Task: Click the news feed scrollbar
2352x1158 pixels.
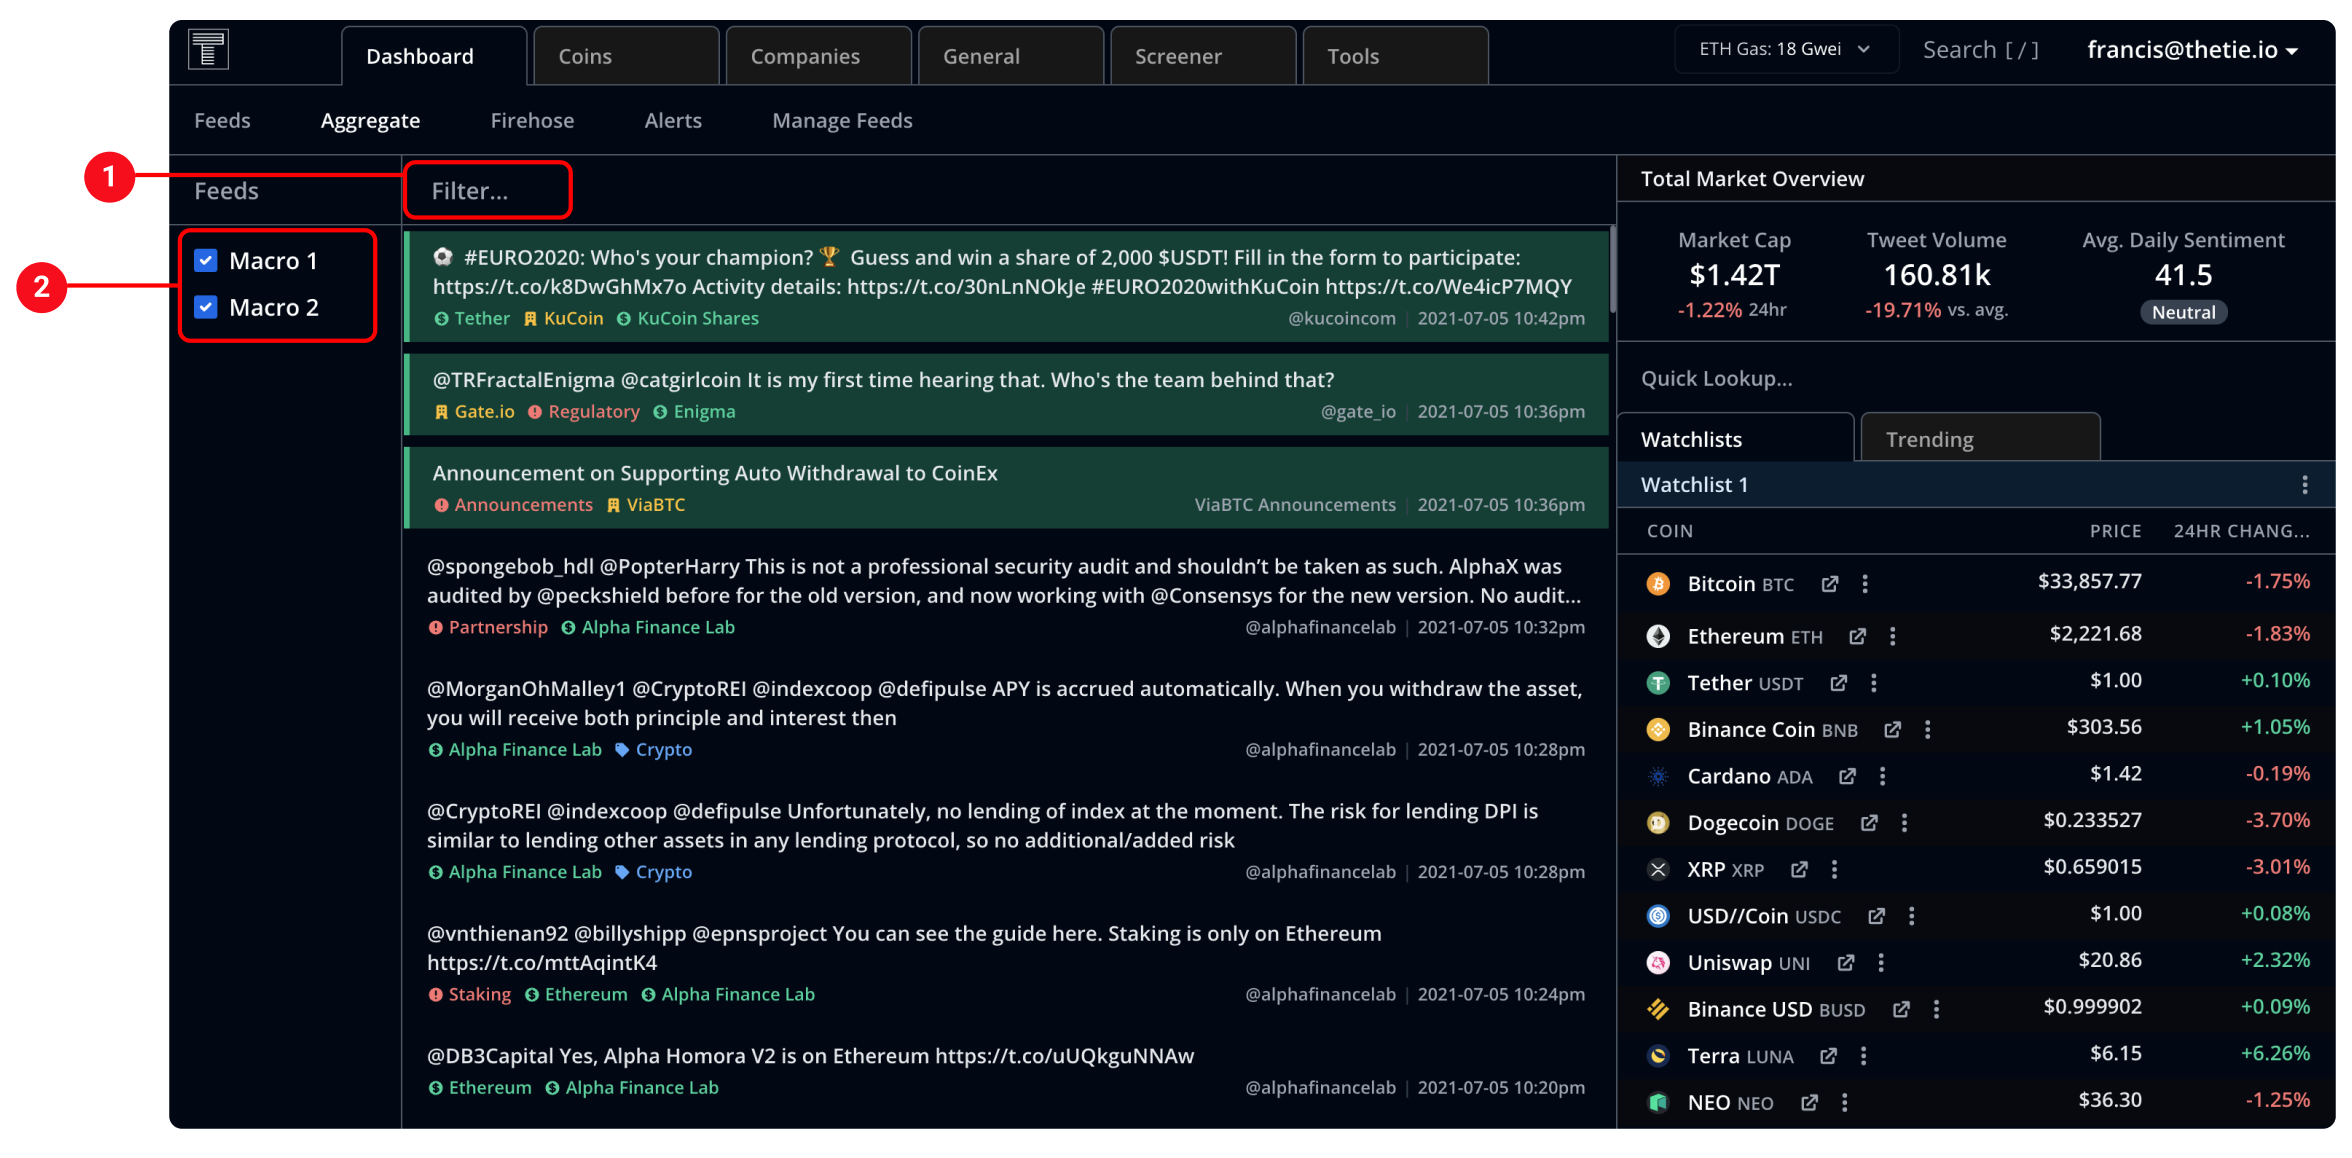Action: [1611, 270]
